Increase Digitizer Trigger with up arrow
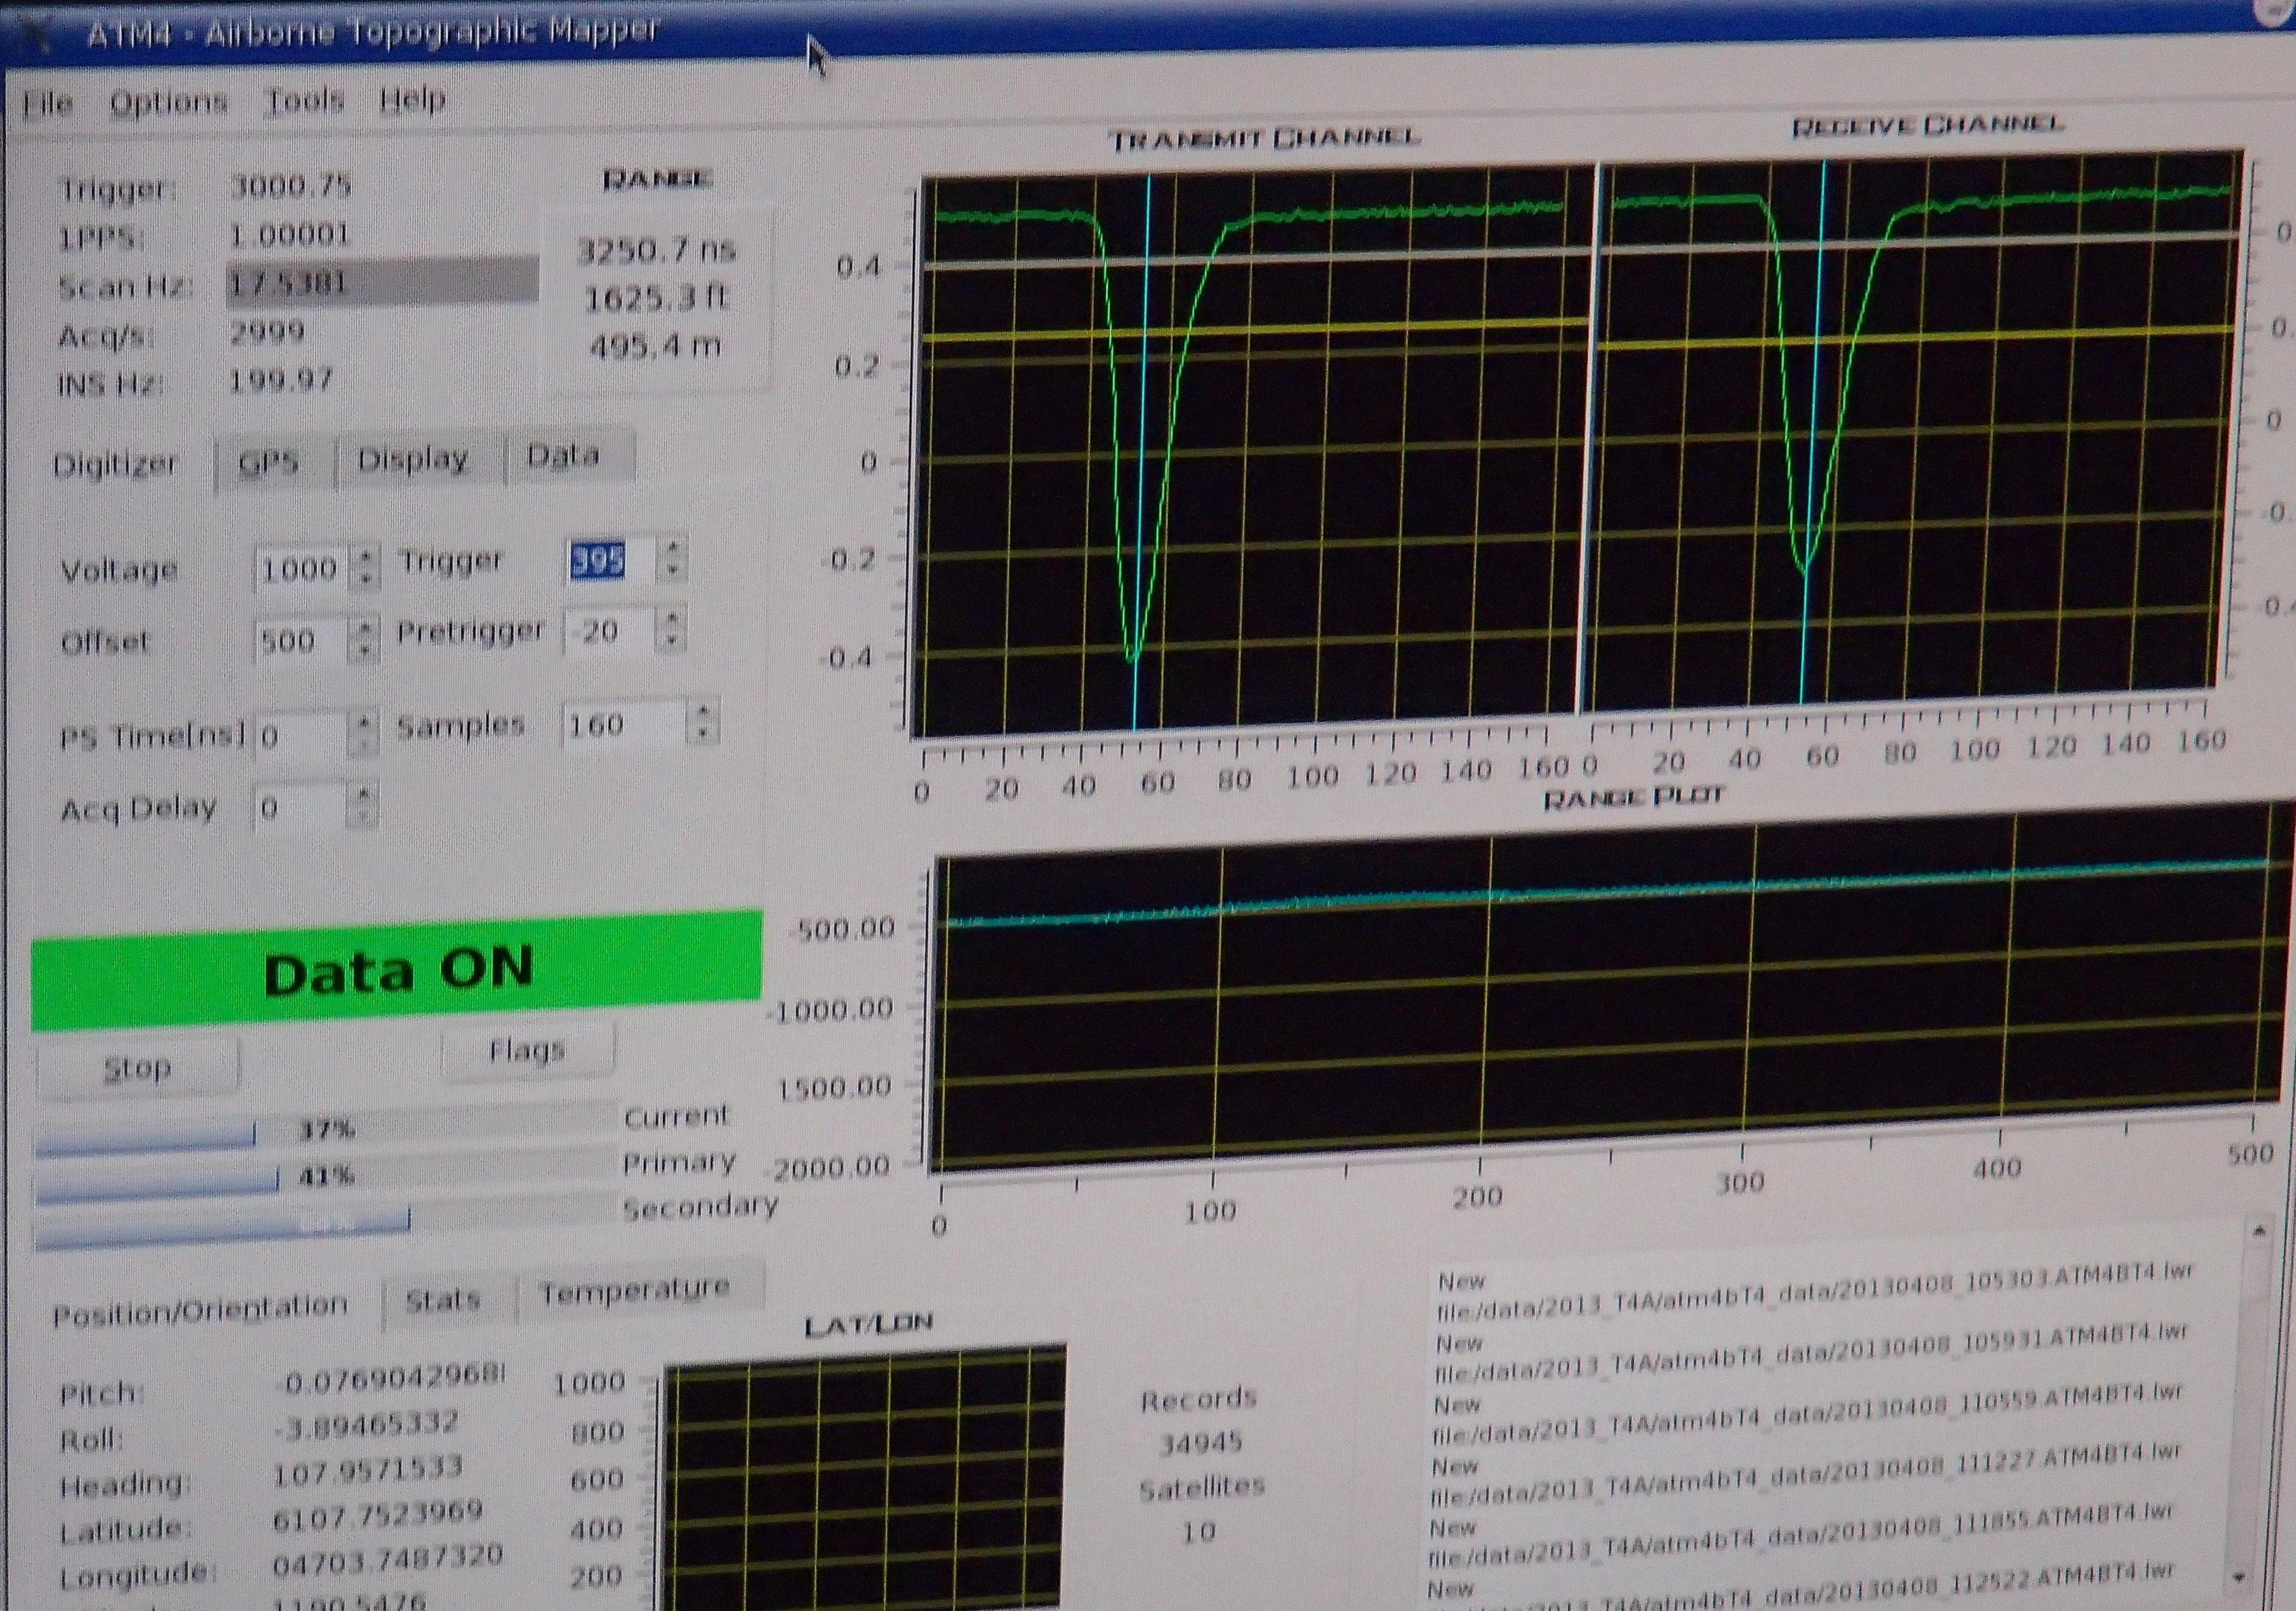 (x=674, y=547)
